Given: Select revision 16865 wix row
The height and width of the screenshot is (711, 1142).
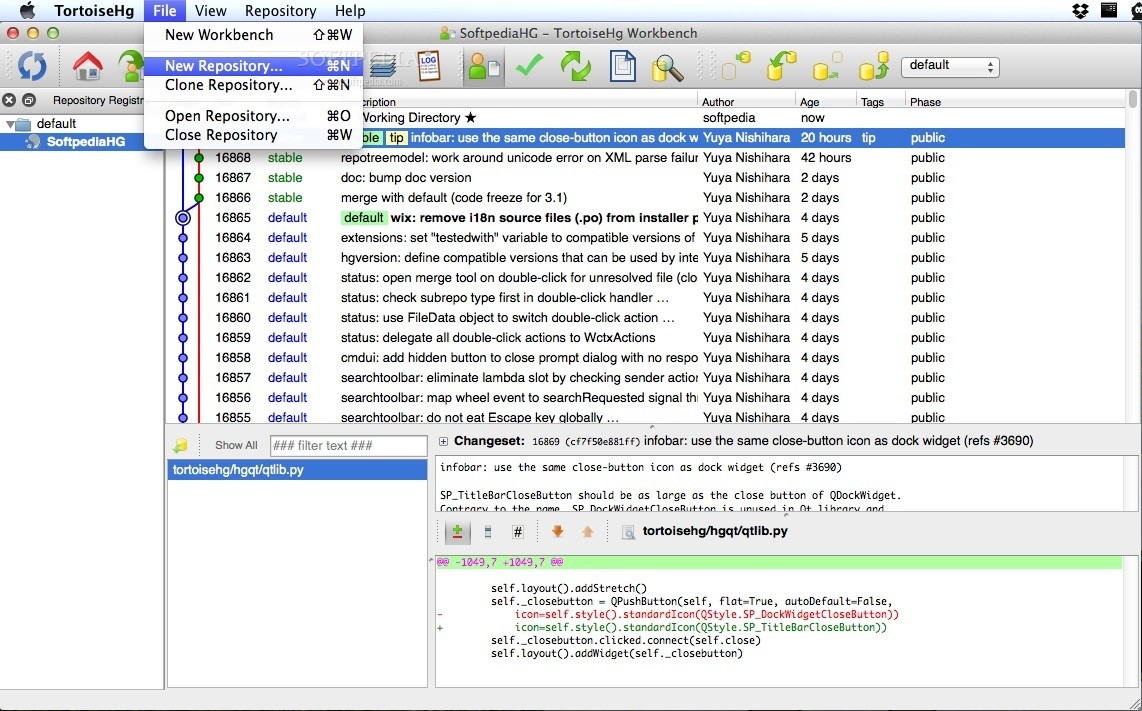Looking at the screenshot, I should click(646, 218).
